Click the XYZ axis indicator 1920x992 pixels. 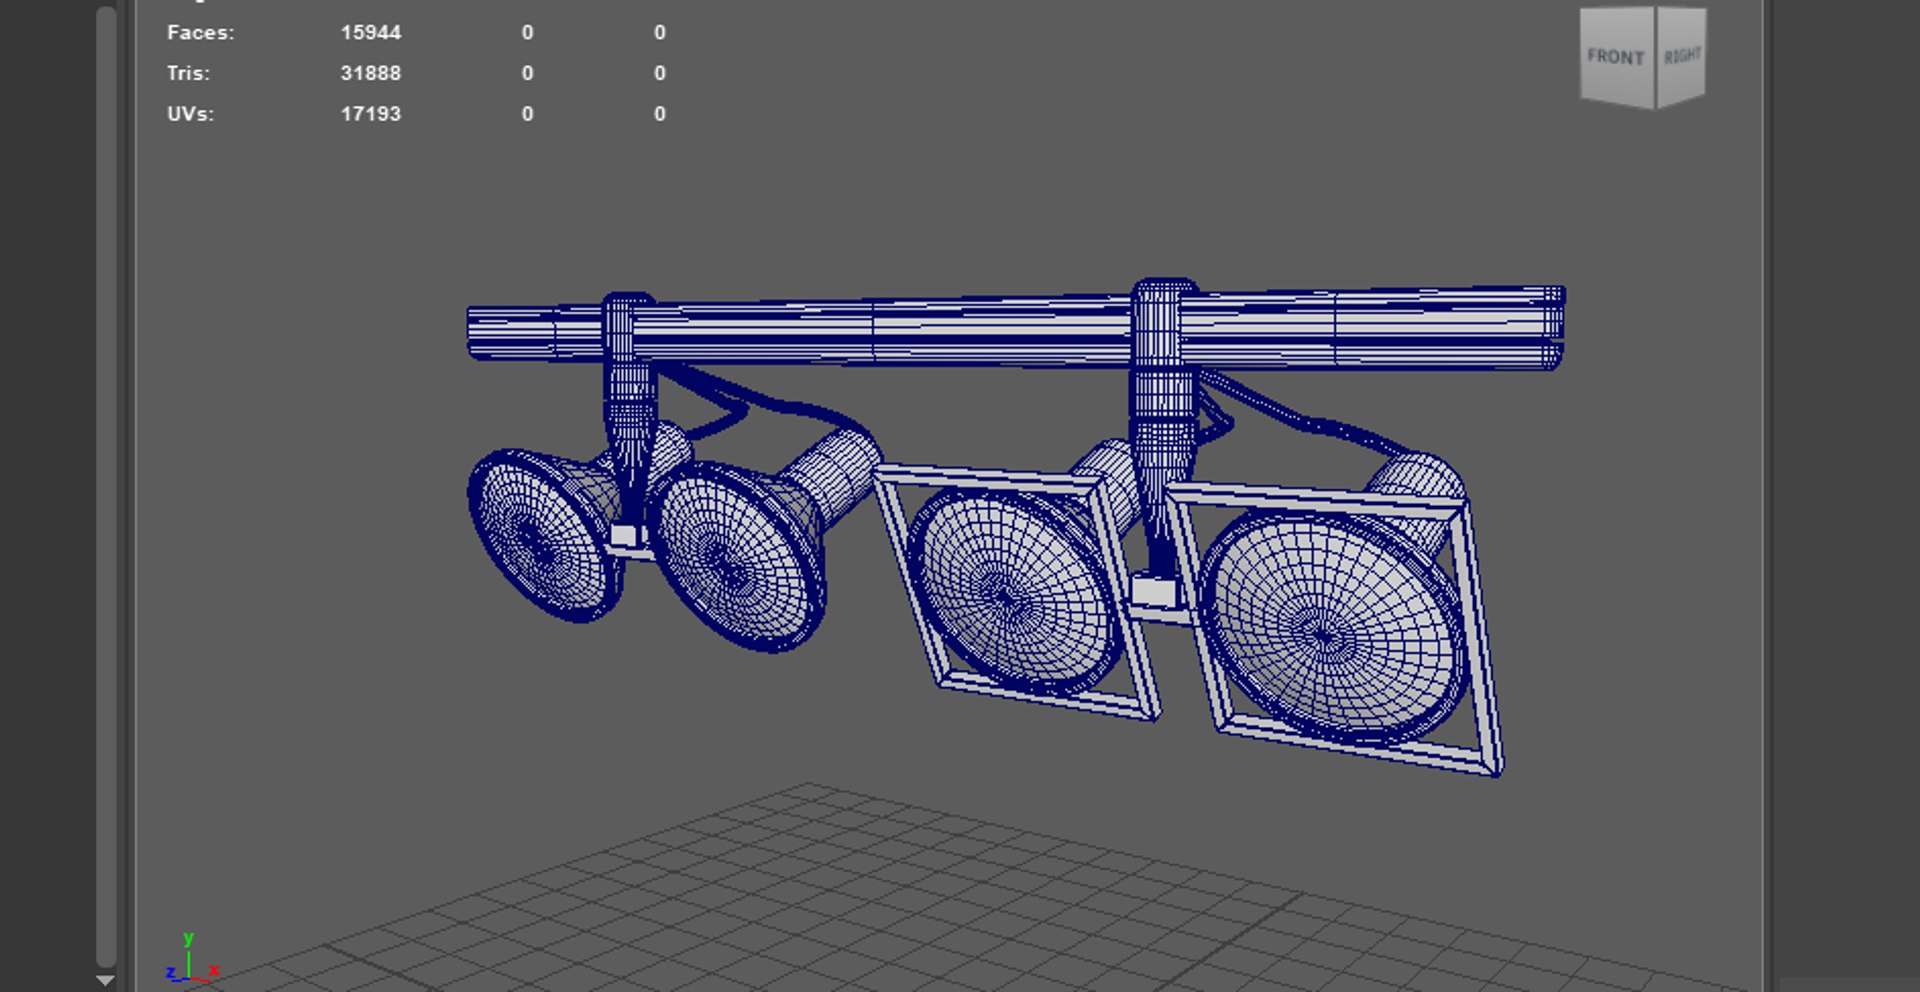point(192,958)
